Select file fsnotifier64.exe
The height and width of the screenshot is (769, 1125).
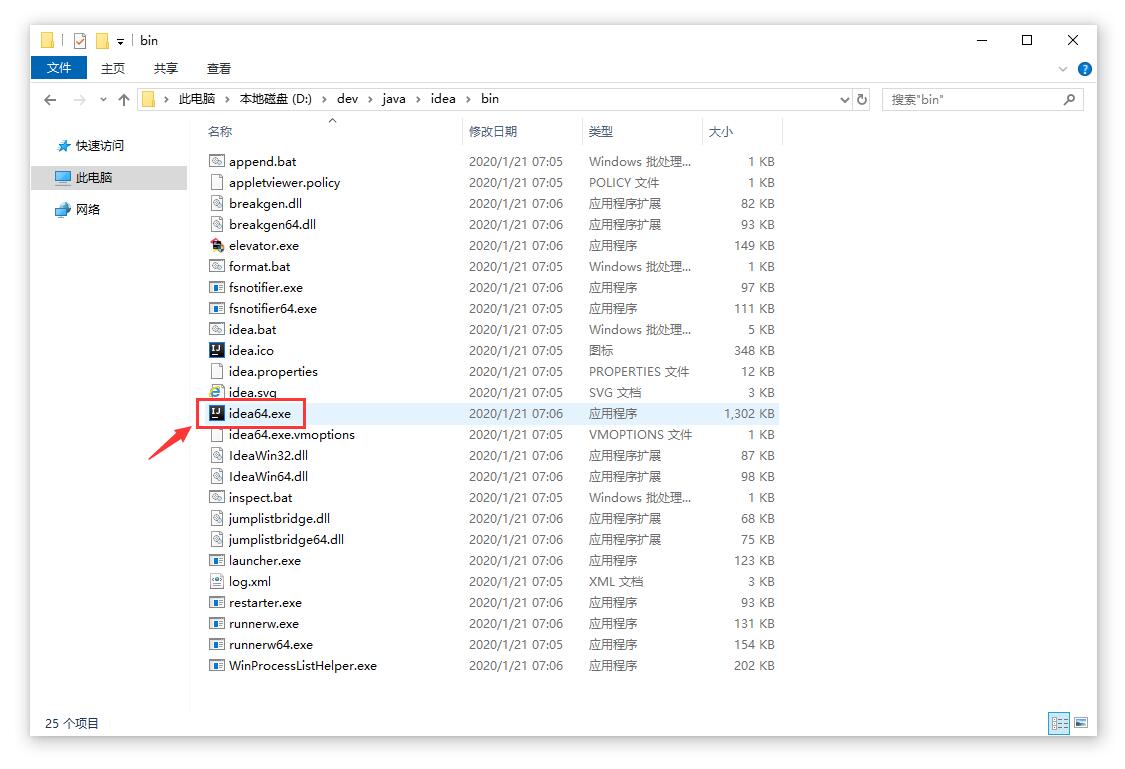[273, 308]
